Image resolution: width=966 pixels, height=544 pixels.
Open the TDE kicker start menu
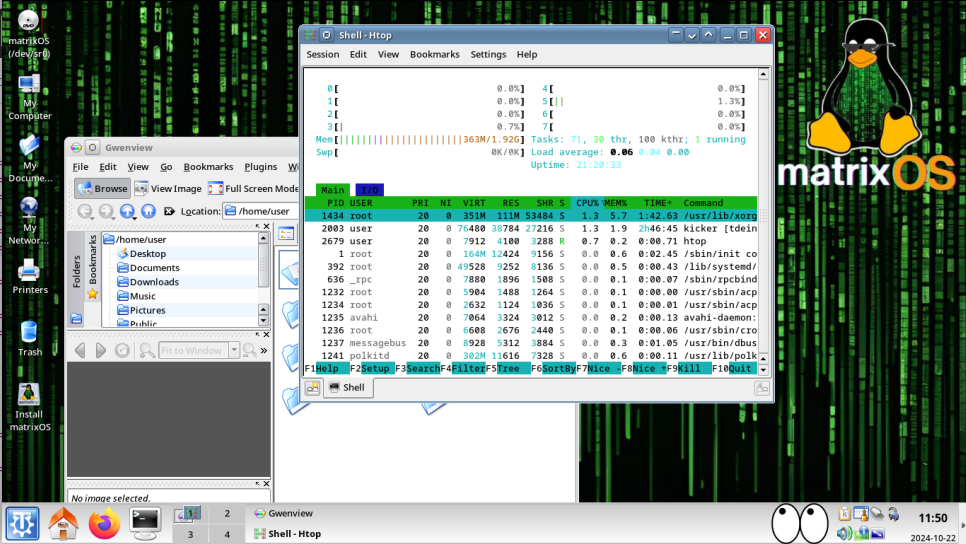point(22,523)
